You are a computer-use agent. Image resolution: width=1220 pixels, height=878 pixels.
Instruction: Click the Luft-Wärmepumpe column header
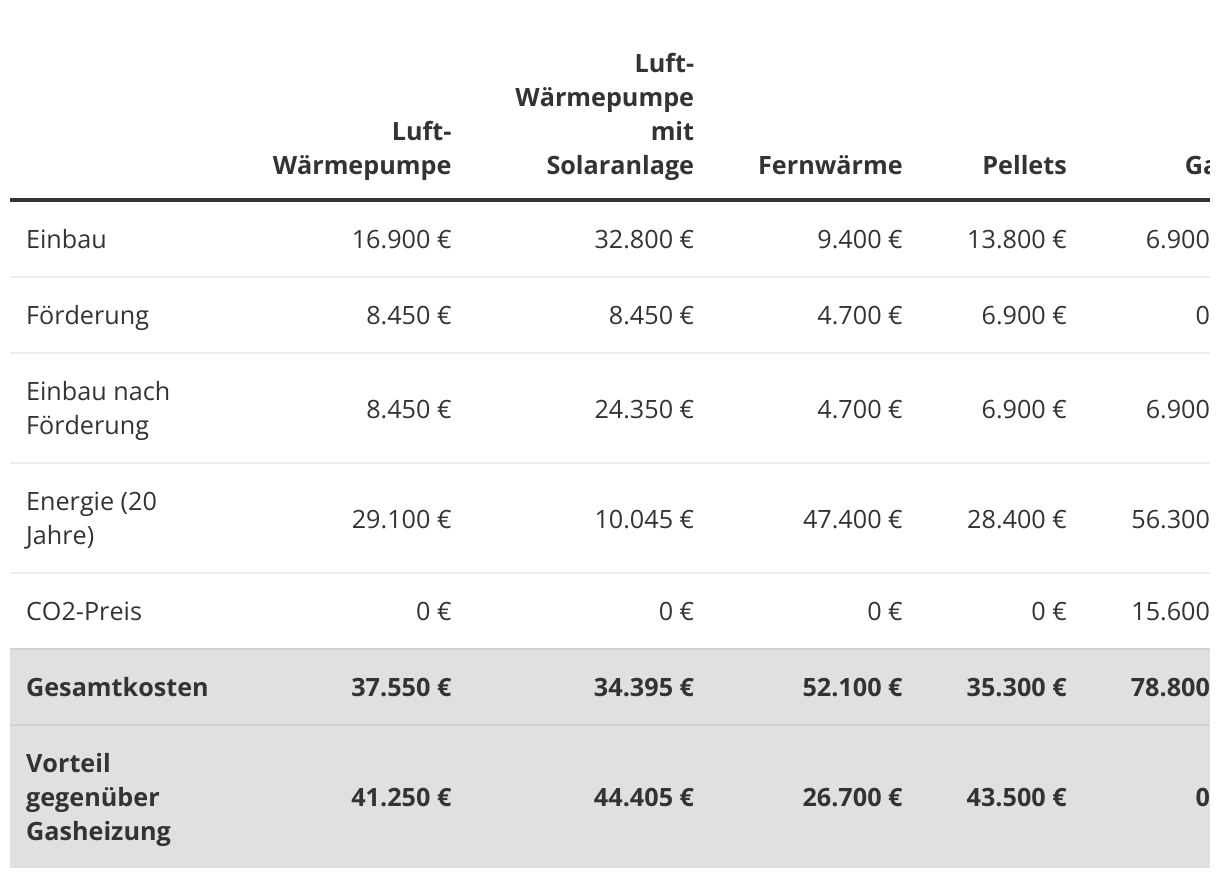362,148
